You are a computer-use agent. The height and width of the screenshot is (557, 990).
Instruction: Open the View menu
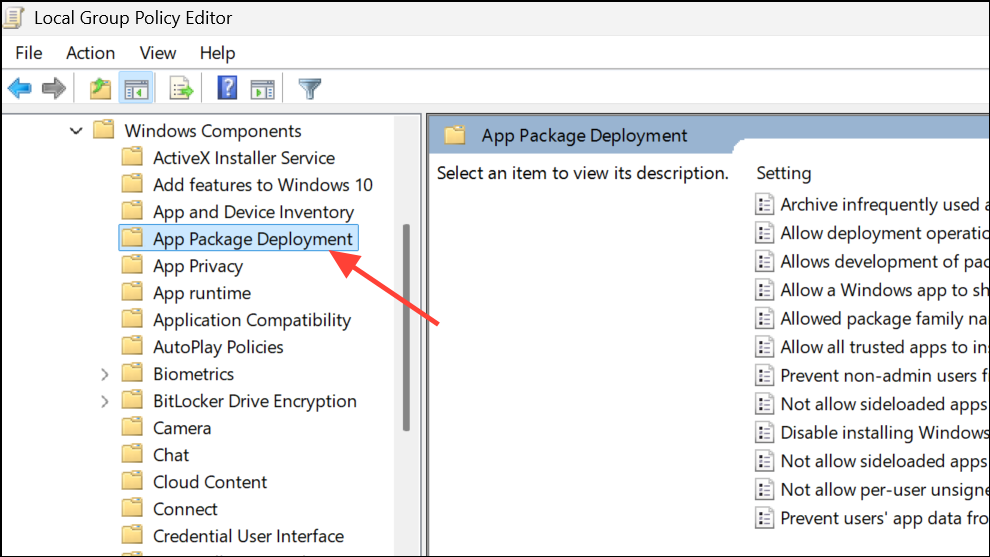(158, 53)
